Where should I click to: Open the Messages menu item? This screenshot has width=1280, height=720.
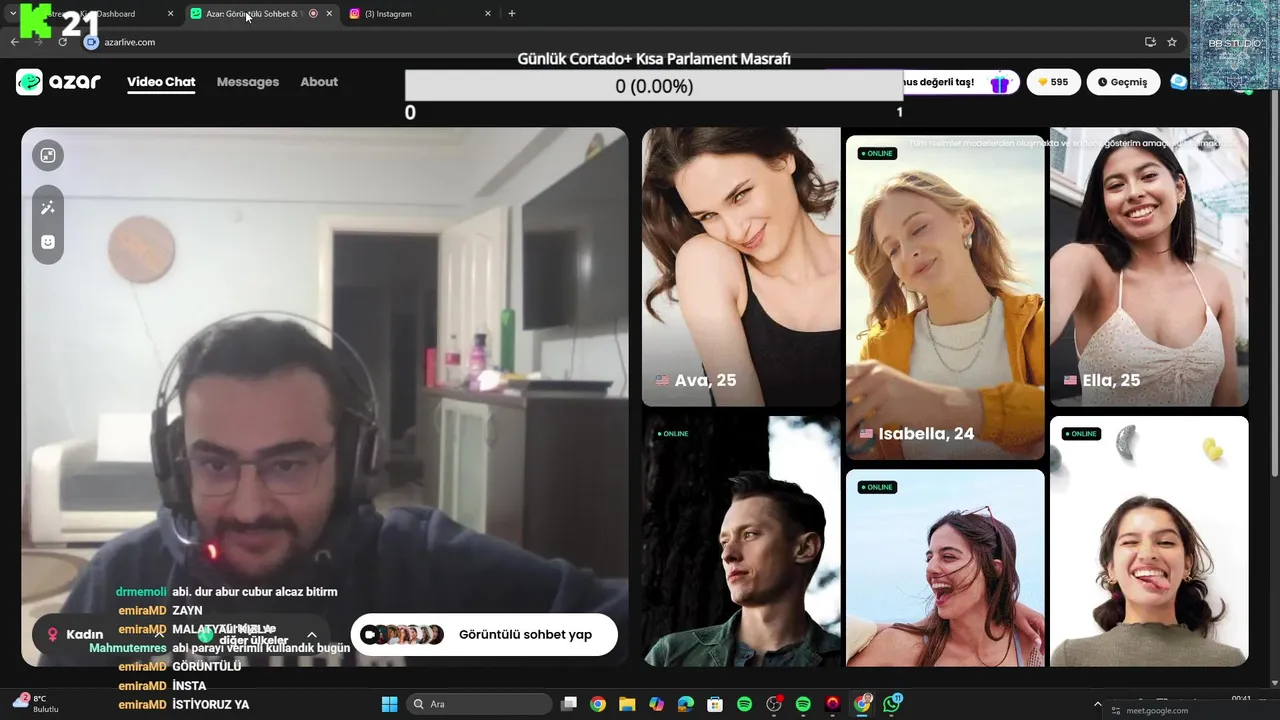pyautogui.click(x=248, y=82)
